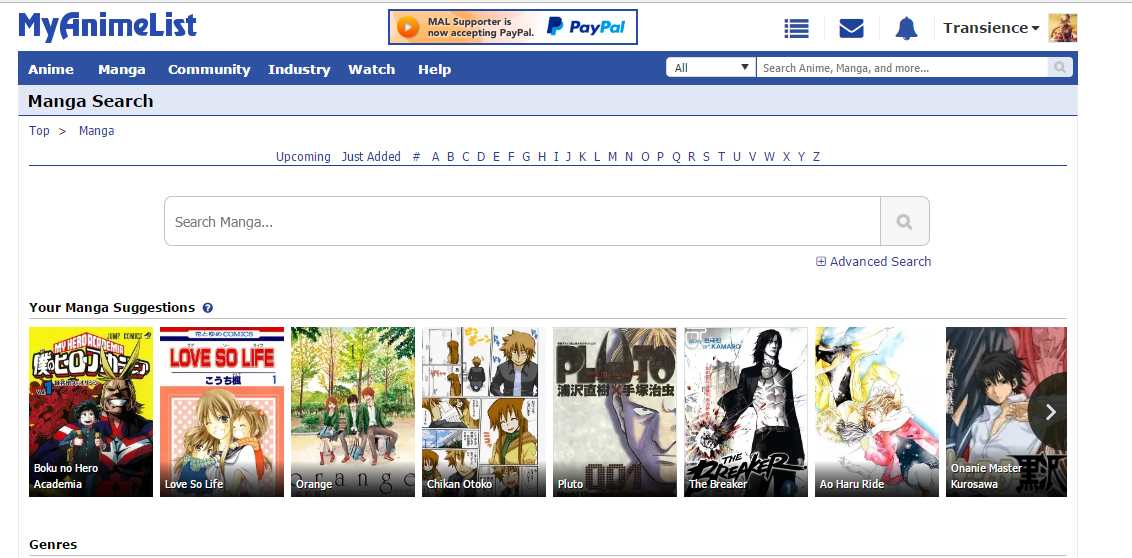This screenshot has height=558, width=1132.
Task: Expand Advanced Search options
Action: (874, 261)
